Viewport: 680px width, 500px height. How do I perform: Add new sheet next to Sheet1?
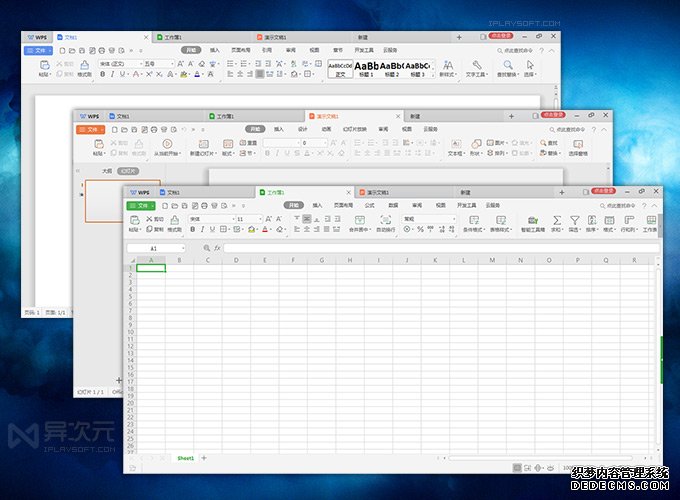[204, 458]
